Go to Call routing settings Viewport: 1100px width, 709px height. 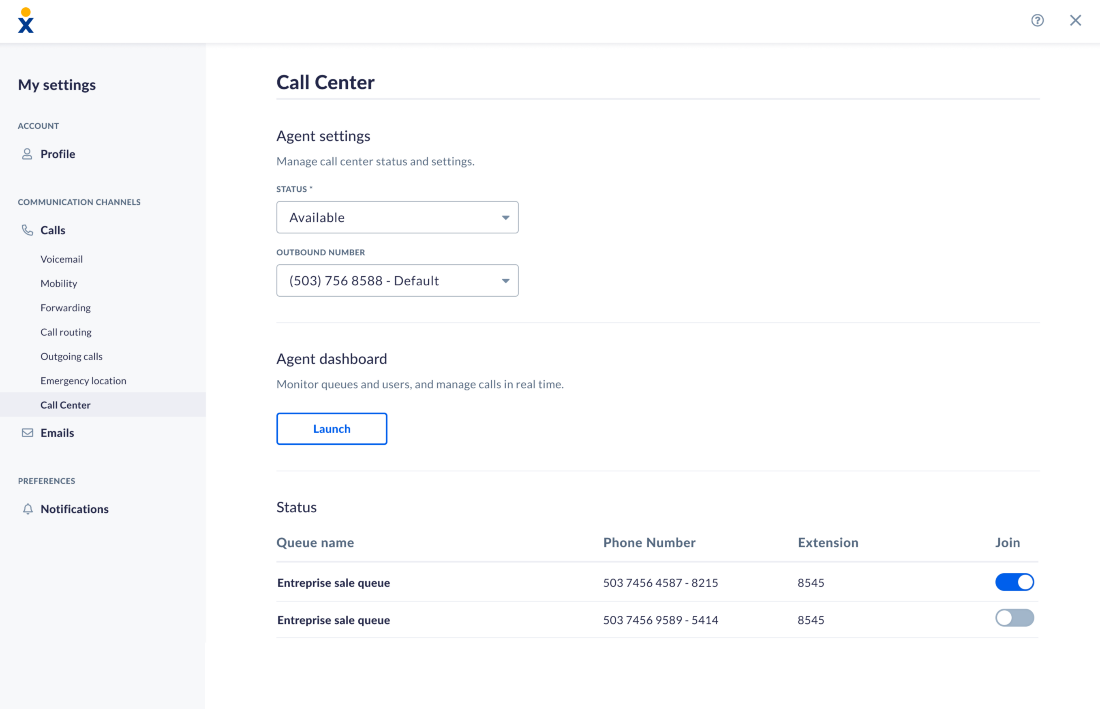click(x=66, y=332)
